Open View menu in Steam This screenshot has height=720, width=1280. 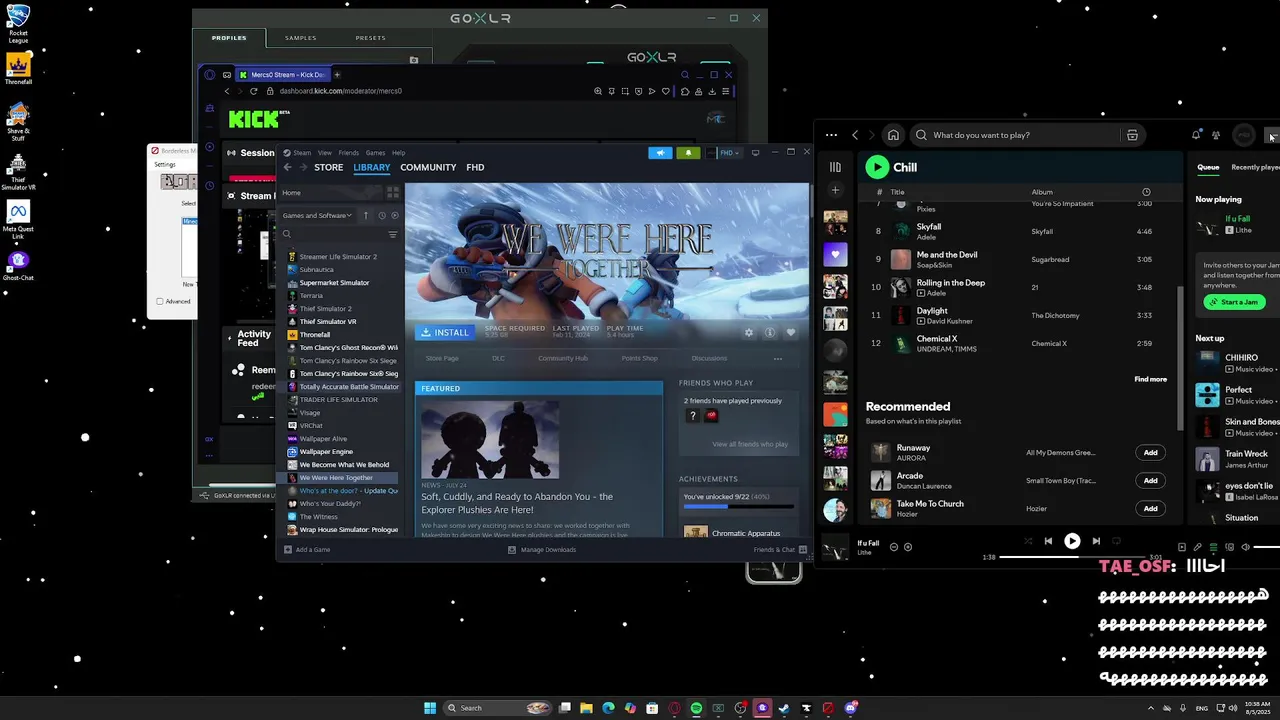pyautogui.click(x=324, y=153)
